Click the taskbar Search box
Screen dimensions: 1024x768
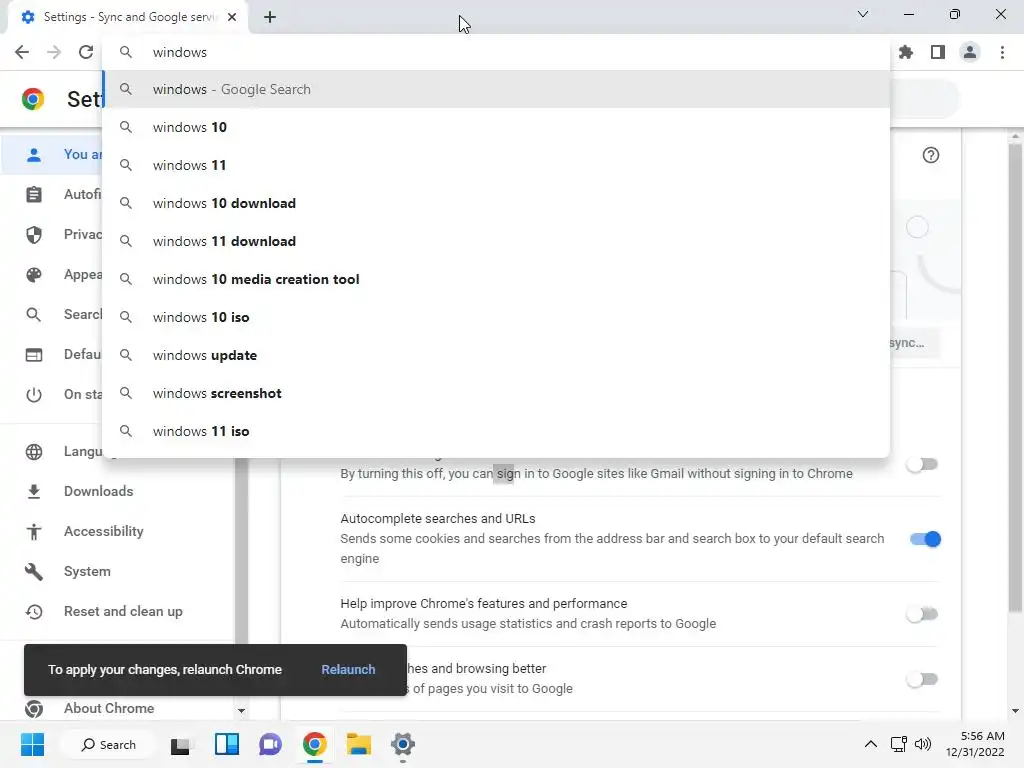pos(108,744)
